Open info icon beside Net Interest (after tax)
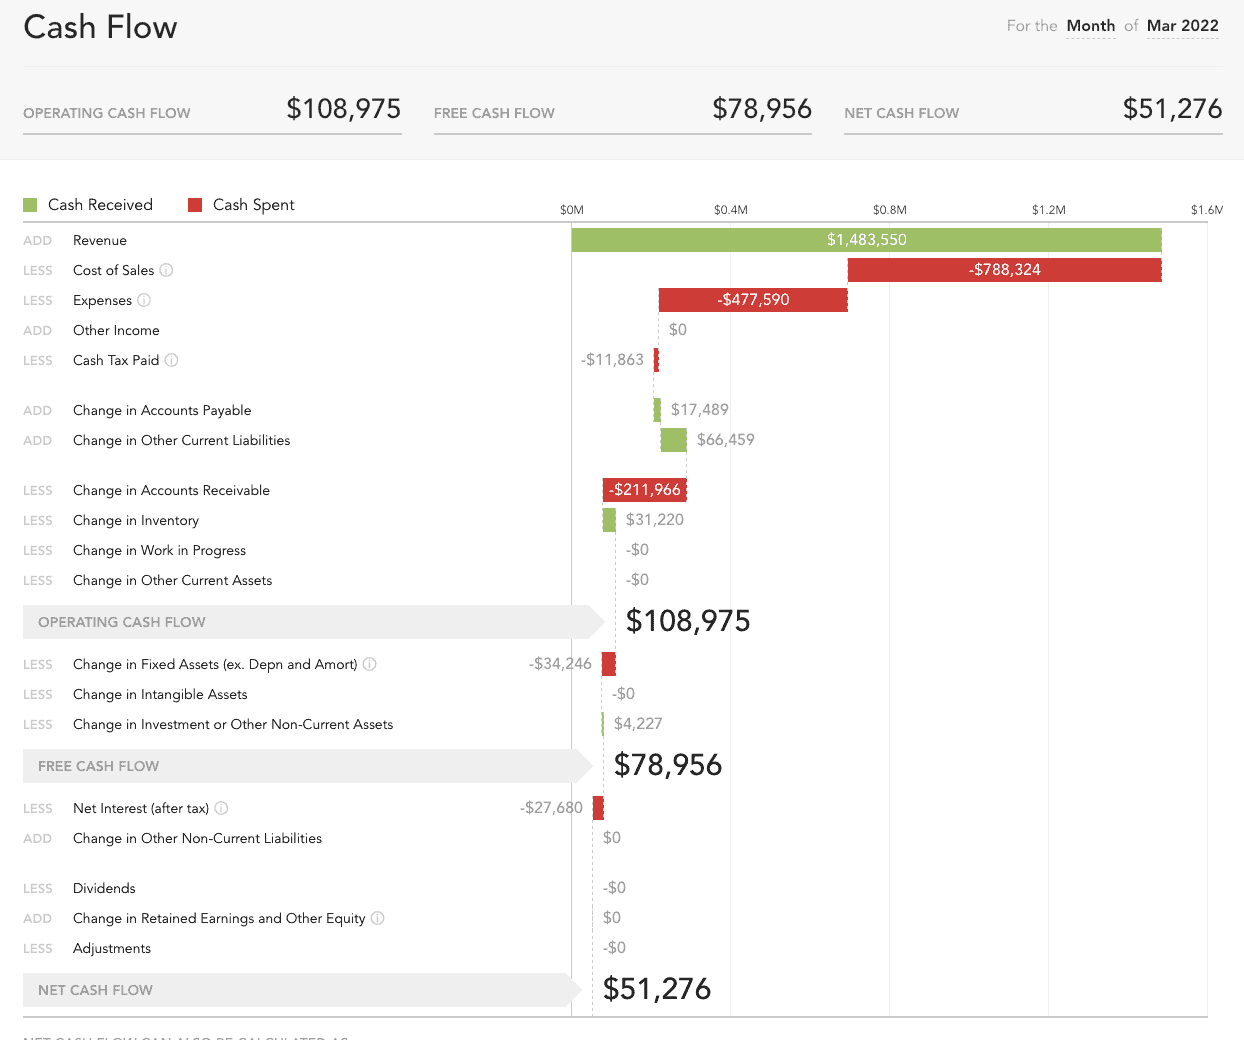The image size is (1244, 1040). (x=222, y=808)
